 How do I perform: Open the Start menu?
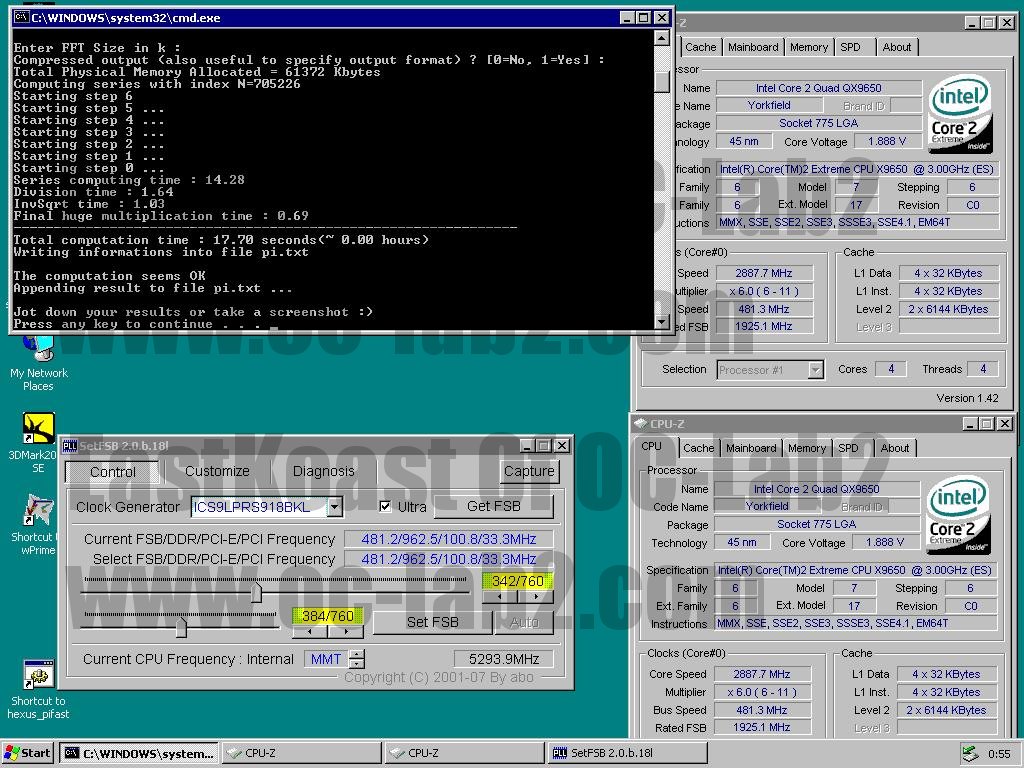pyautogui.click(x=27, y=753)
